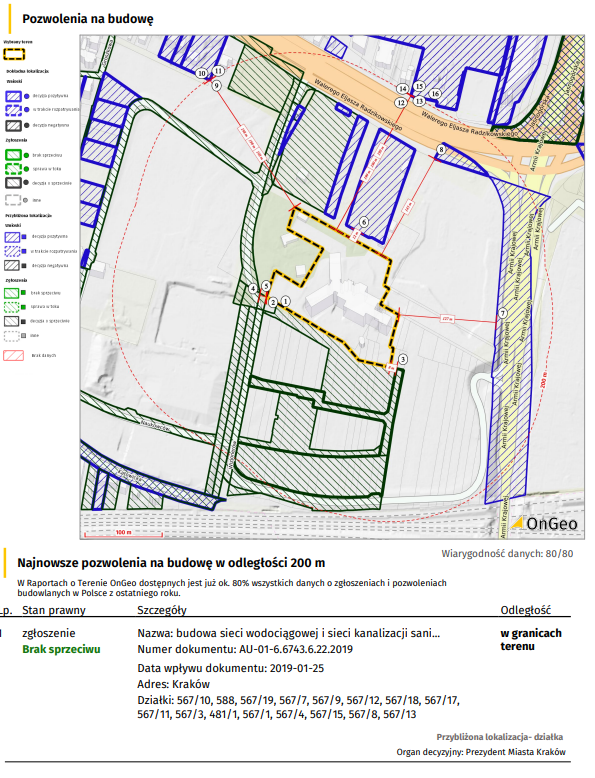Screen dimensions: 595x778
Task: Click map marker number 9
Action: click(216, 86)
